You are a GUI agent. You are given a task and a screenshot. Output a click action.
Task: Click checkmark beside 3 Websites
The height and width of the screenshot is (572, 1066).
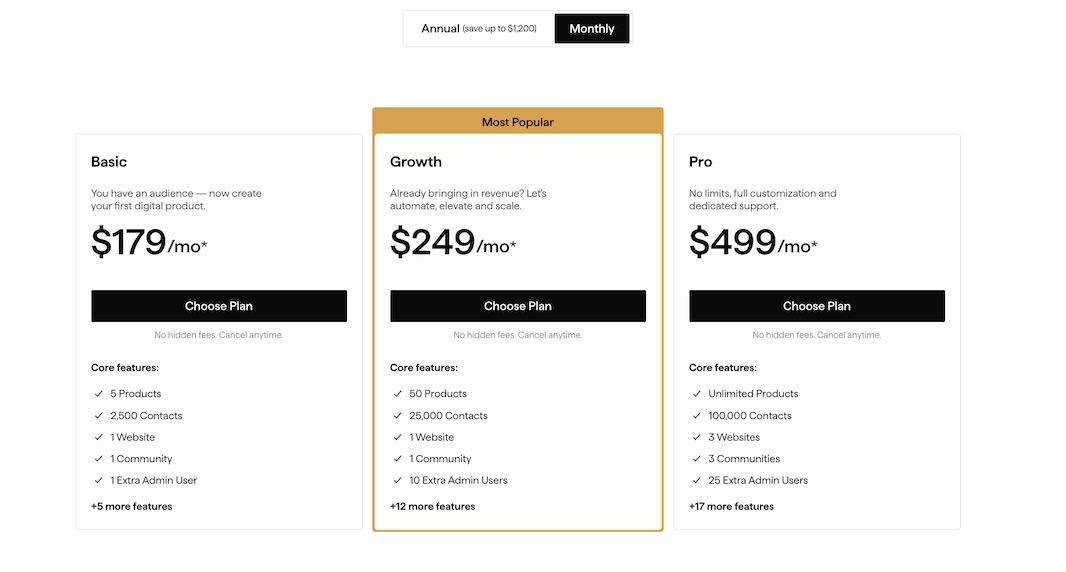tap(697, 438)
